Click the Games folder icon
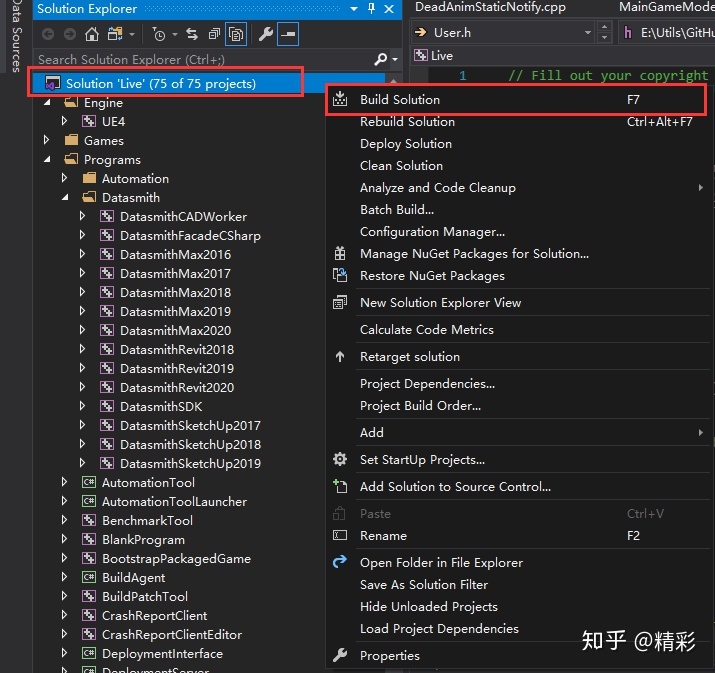 pyautogui.click(x=71, y=140)
